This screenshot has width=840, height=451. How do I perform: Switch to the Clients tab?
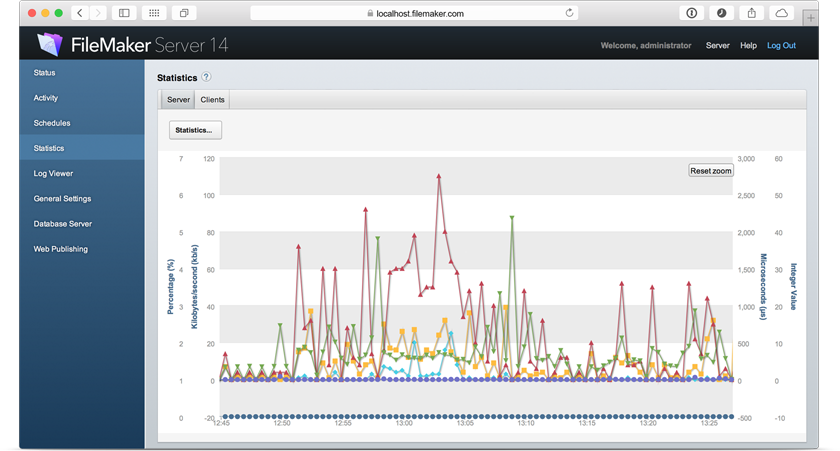(x=212, y=100)
